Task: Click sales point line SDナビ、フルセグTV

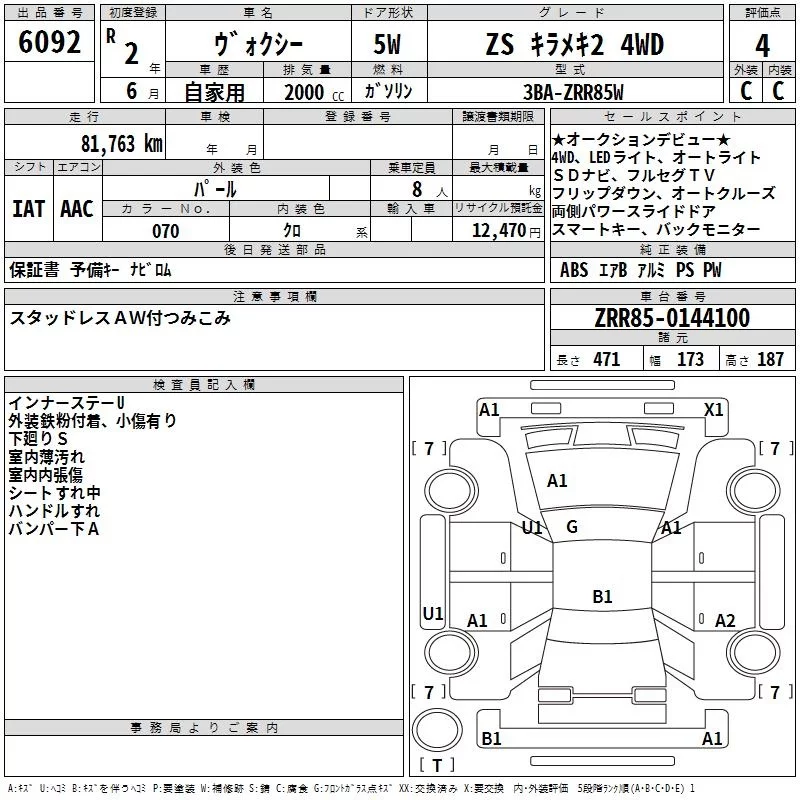Action: pos(634,176)
